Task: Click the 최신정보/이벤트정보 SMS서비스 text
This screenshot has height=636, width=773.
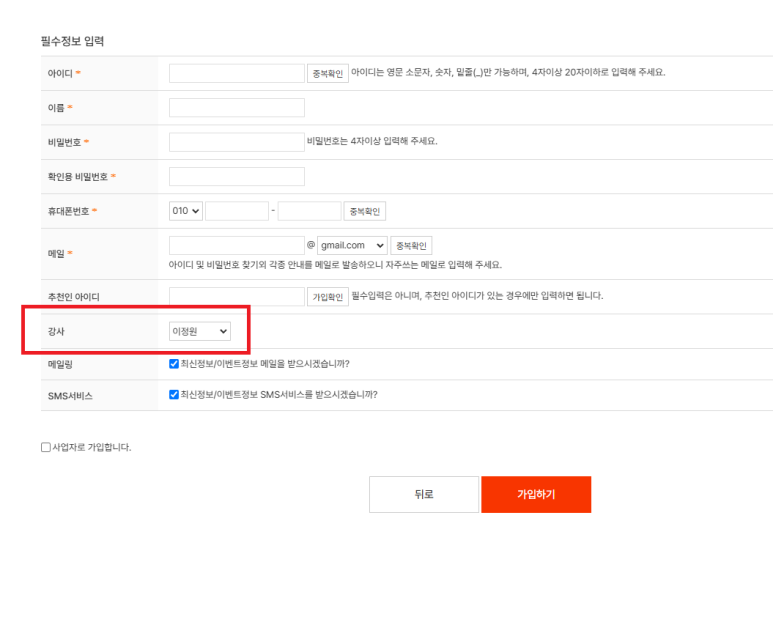Action: (279, 394)
